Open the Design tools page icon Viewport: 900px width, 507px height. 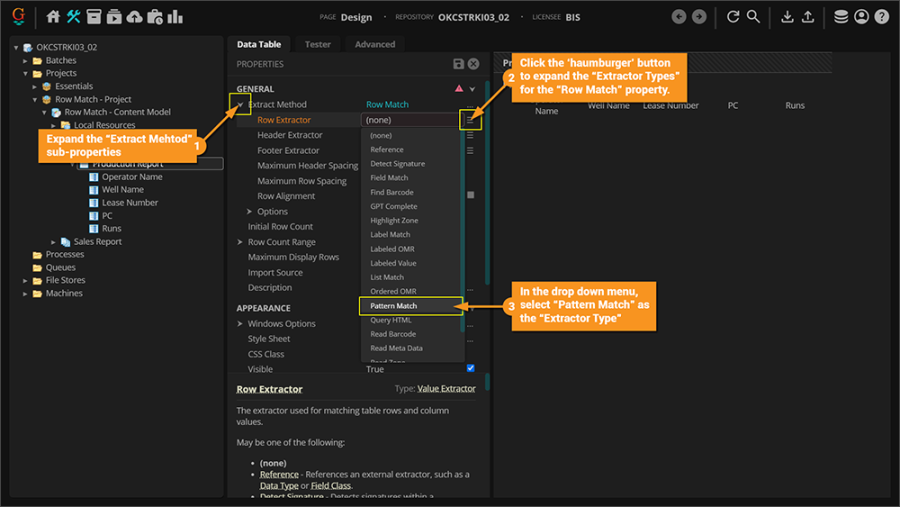pyautogui.click(x=73, y=17)
